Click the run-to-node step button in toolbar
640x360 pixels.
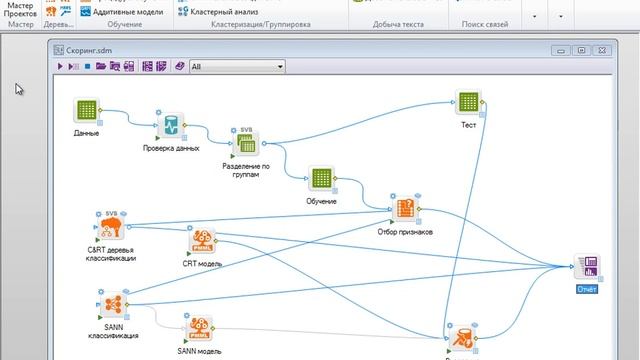tap(73, 66)
